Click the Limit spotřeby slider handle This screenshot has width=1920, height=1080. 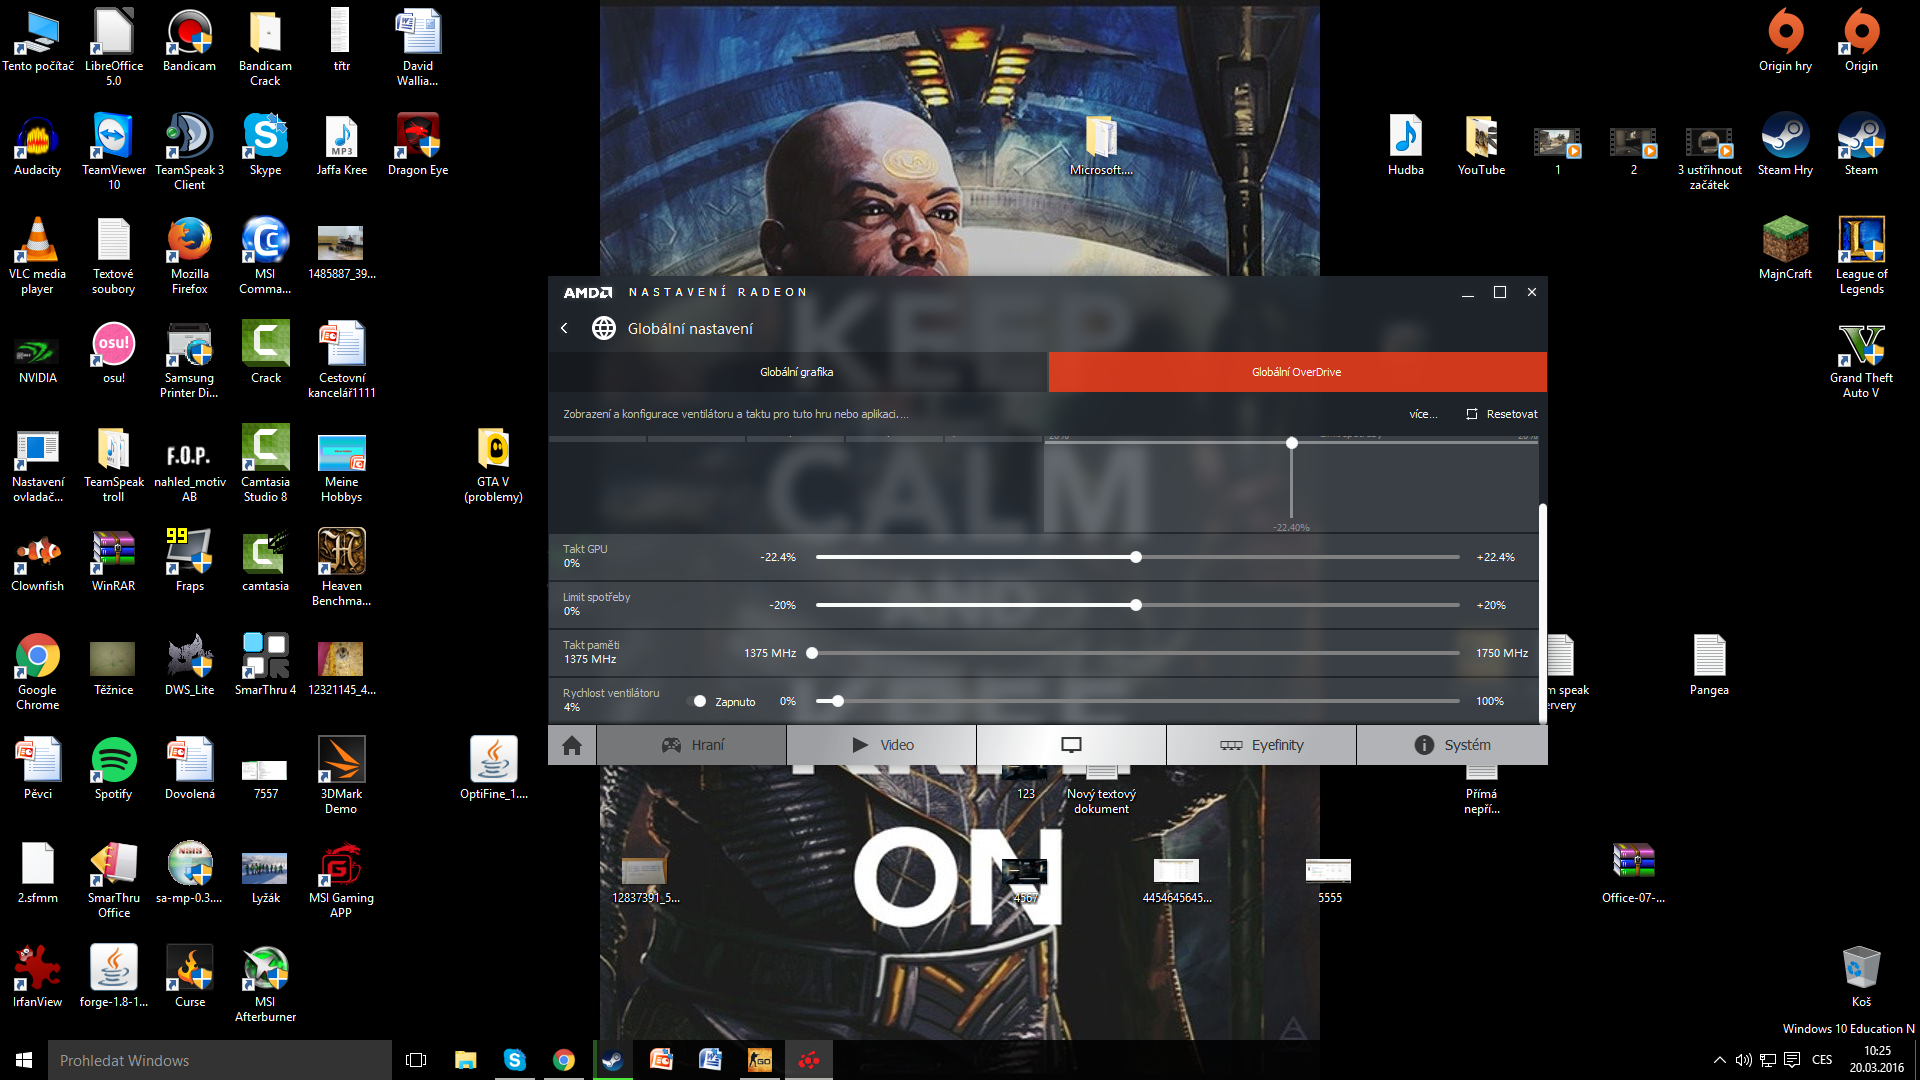click(1136, 605)
